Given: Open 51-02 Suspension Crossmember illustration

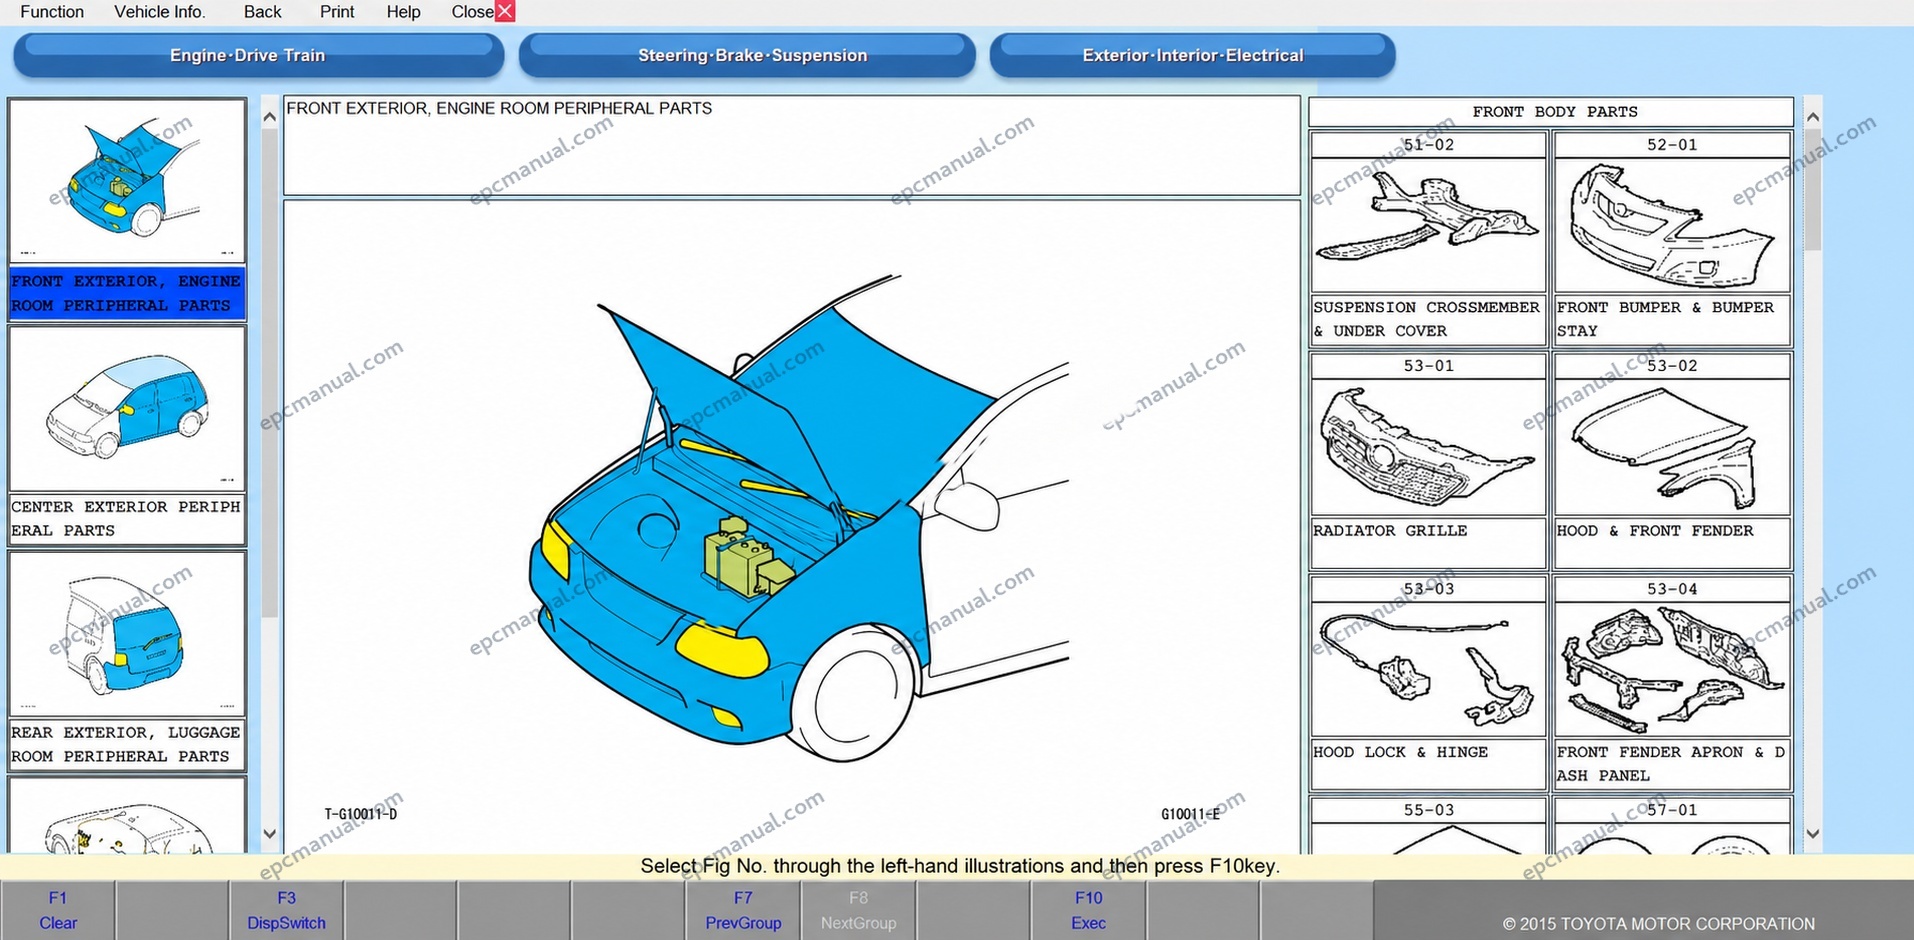Looking at the screenshot, I should [1428, 225].
